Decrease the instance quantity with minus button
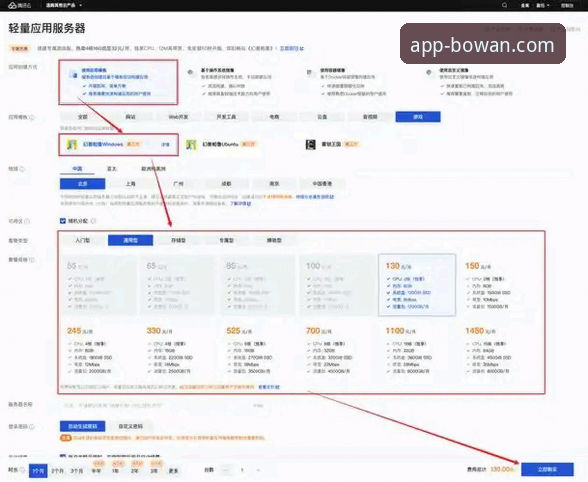This screenshot has height=482, width=588. [x=226, y=470]
